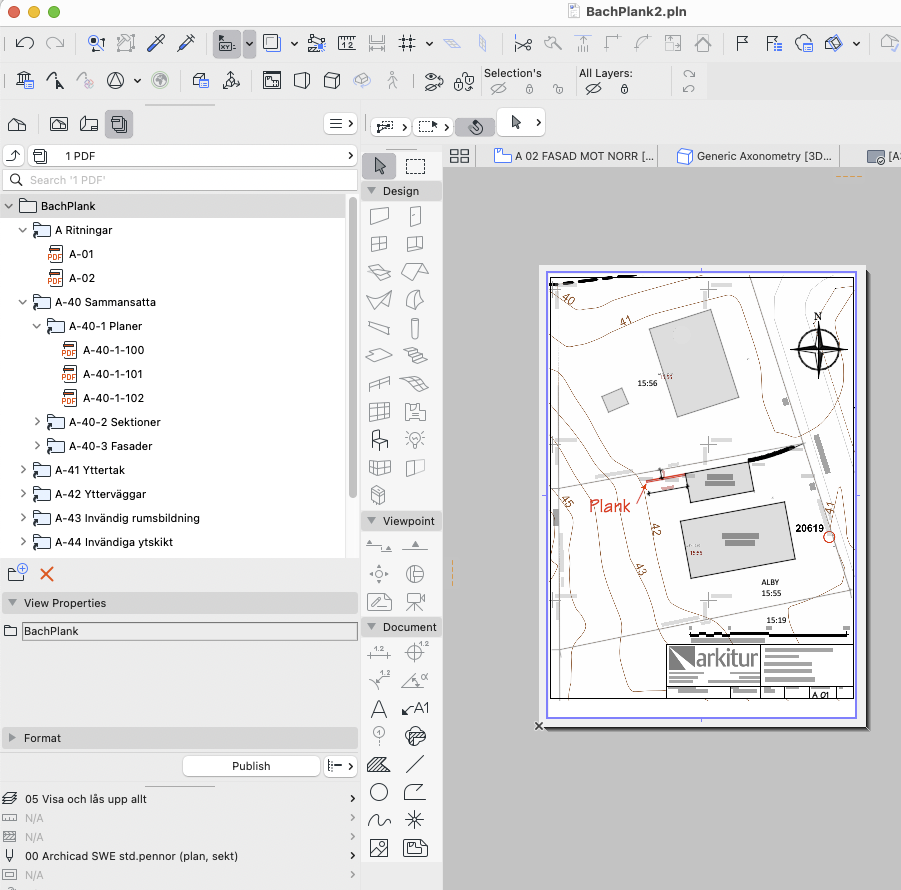Image resolution: width=901 pixels, height=890 pixels.
Task: Collapse the Design toolbox section
Action: (x=371, y=191)
